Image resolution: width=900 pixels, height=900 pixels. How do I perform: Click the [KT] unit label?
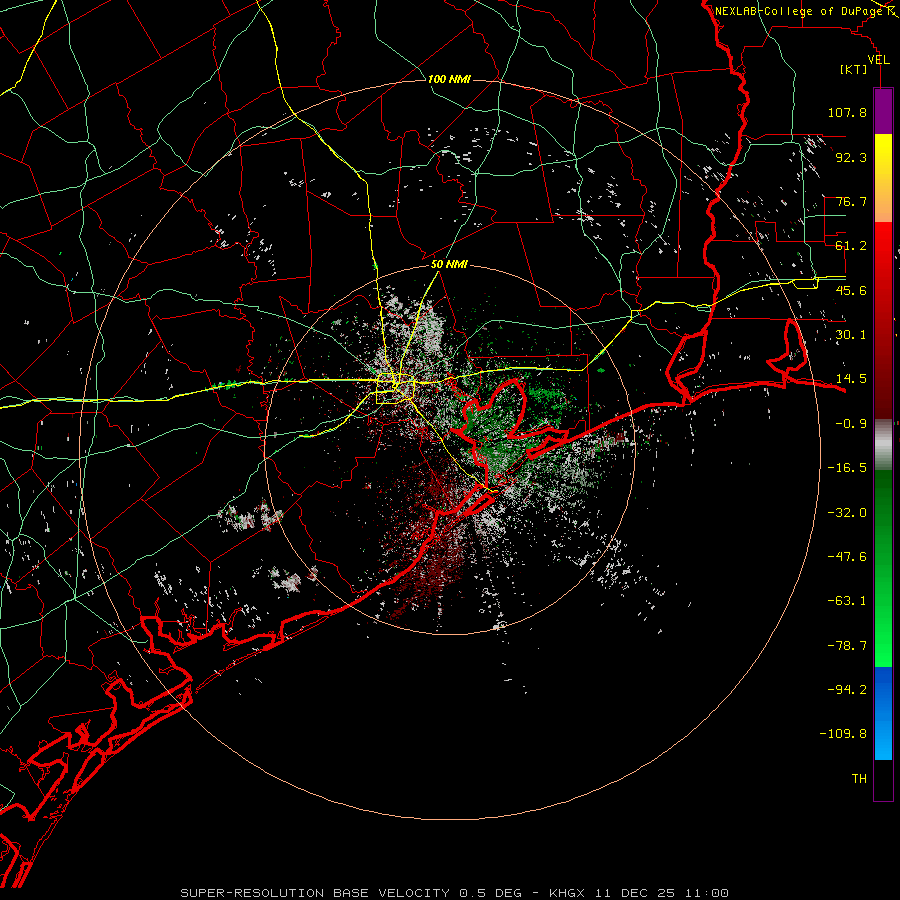click(x=854, y=69)
